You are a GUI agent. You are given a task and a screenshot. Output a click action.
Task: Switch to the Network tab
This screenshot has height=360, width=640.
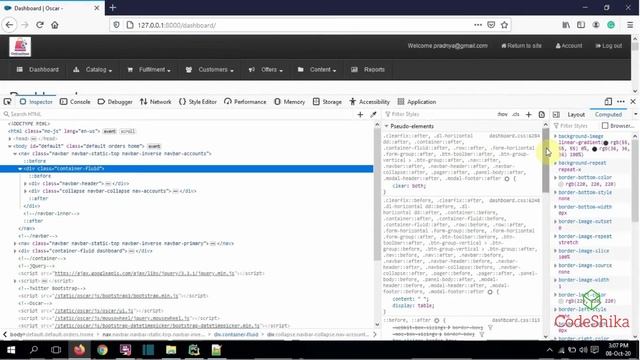pos(156,102)
